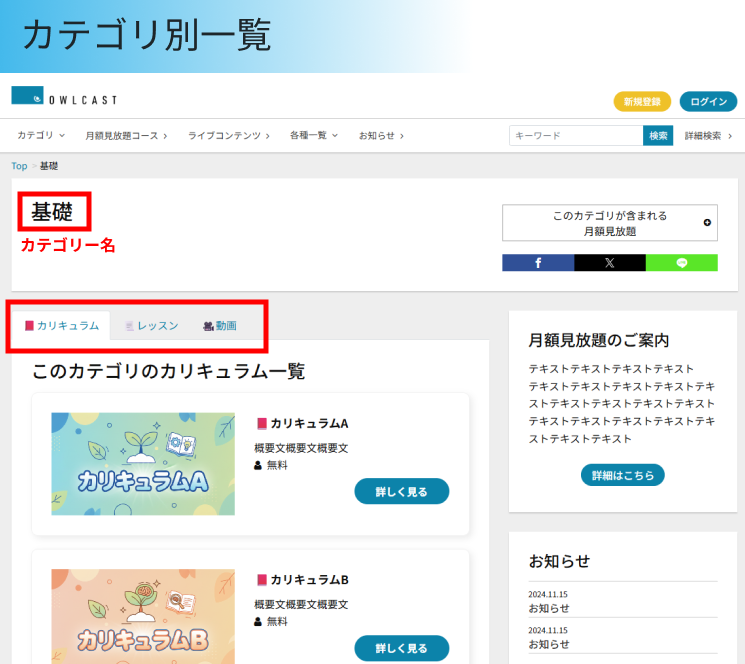Viewport: 745px width, 664px height.
Task: Open 月額見放題コース menu item
Action: (x=126, y=135)
